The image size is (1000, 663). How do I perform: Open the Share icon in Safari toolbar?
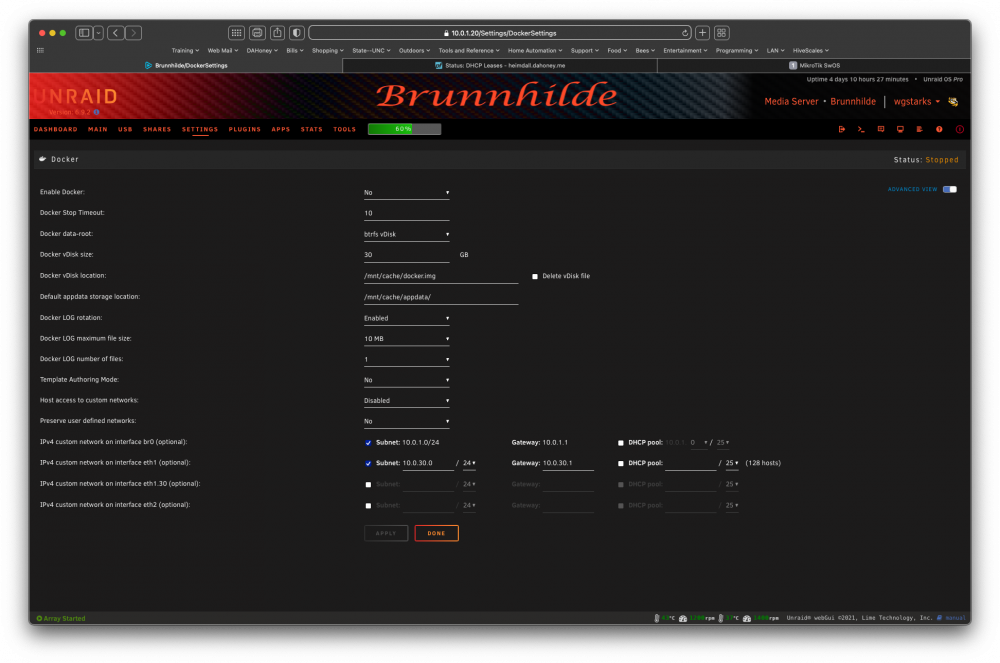pos(277,33)
